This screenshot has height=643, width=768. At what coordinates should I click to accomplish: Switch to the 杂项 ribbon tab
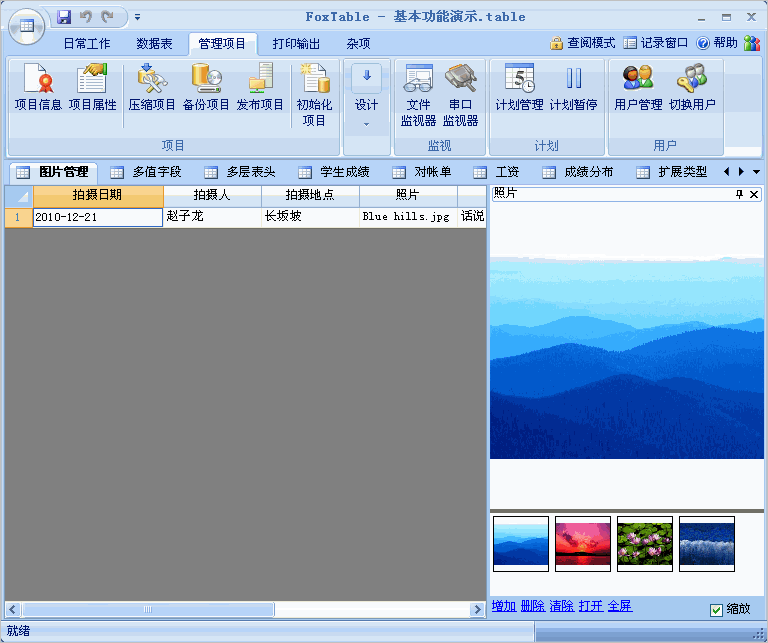(x=358, y=44)
